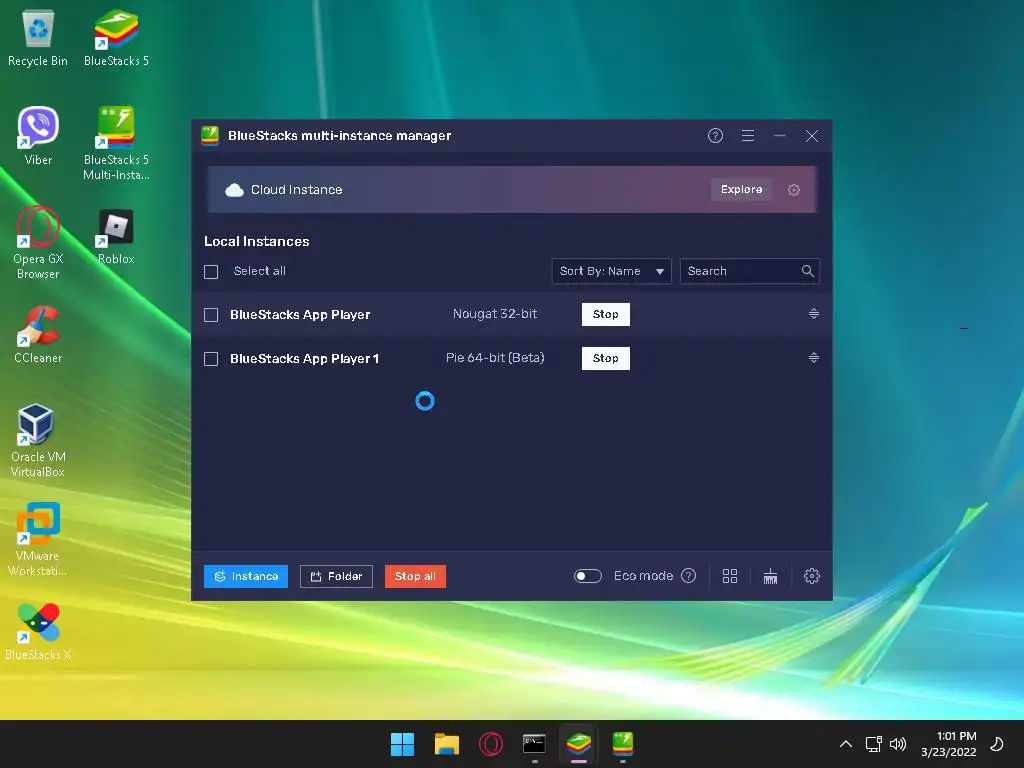Click the Nougat 32-bit label
Screen dimensions: 1024x768
[x=495, y=313]
